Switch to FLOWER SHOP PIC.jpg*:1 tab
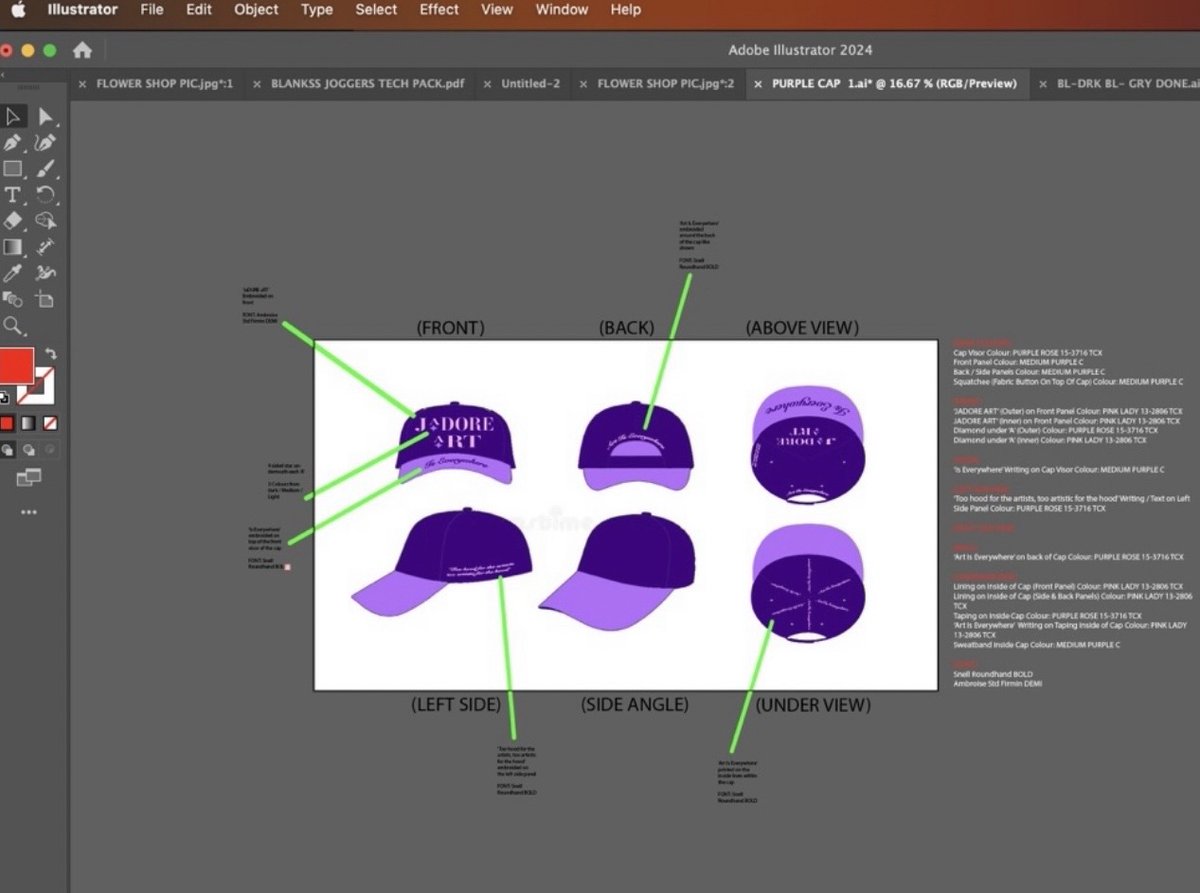Image resolution: width=1200 pixels, height=893 pixels. (x=164, y=84)
